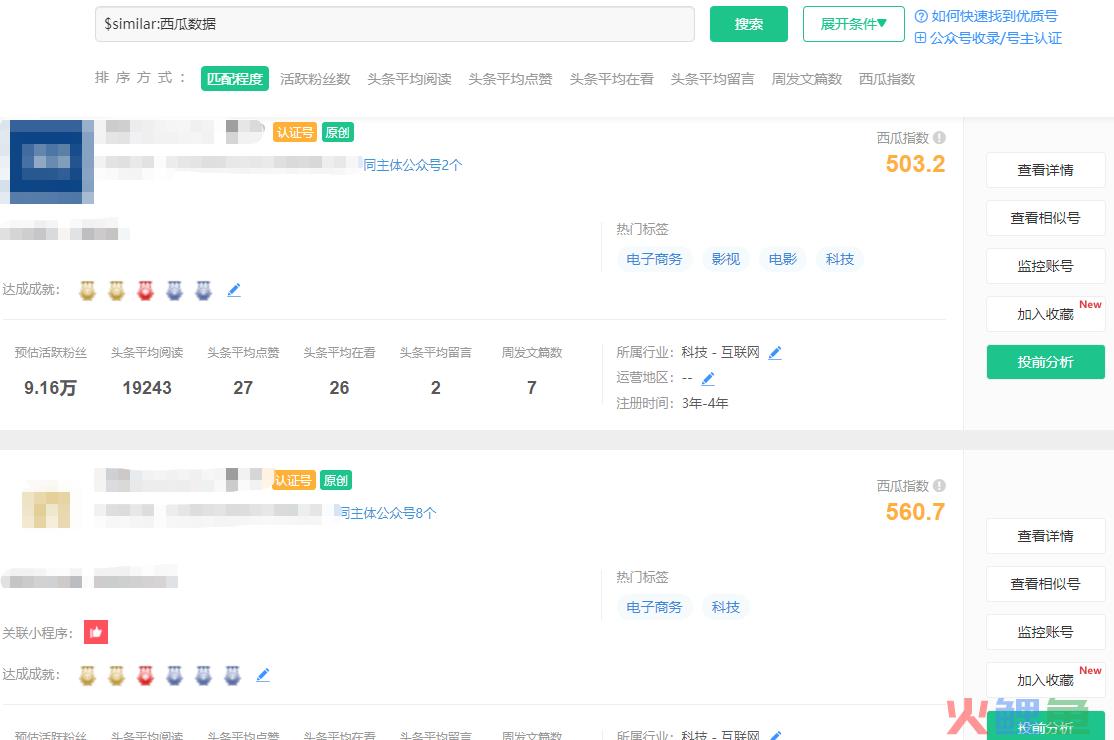The width and height of the screenshot is (1114, 740).
Task: Edit 运营地区 pencil icon for first account
Action: point(708,378)
